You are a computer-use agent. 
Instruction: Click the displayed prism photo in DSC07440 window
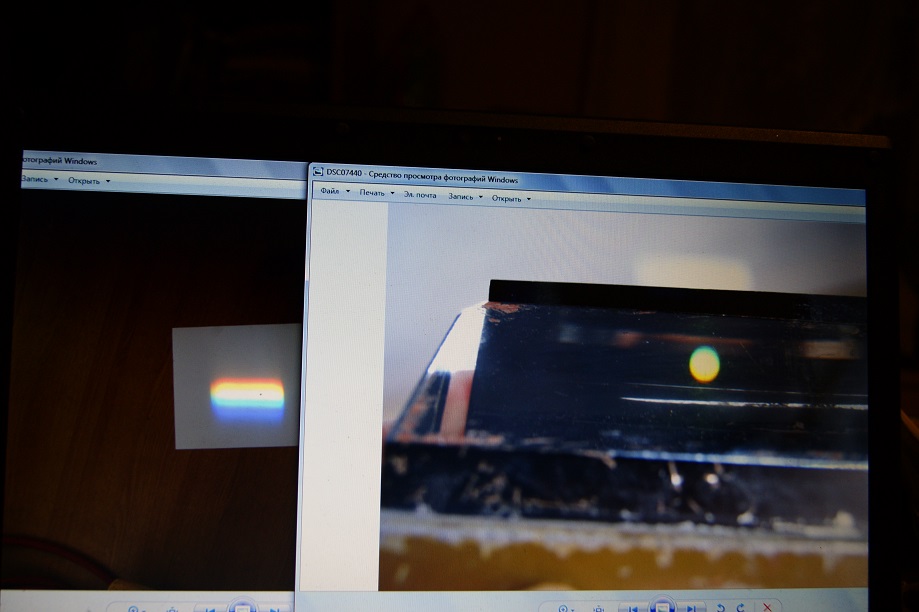[x=624, y=397]
